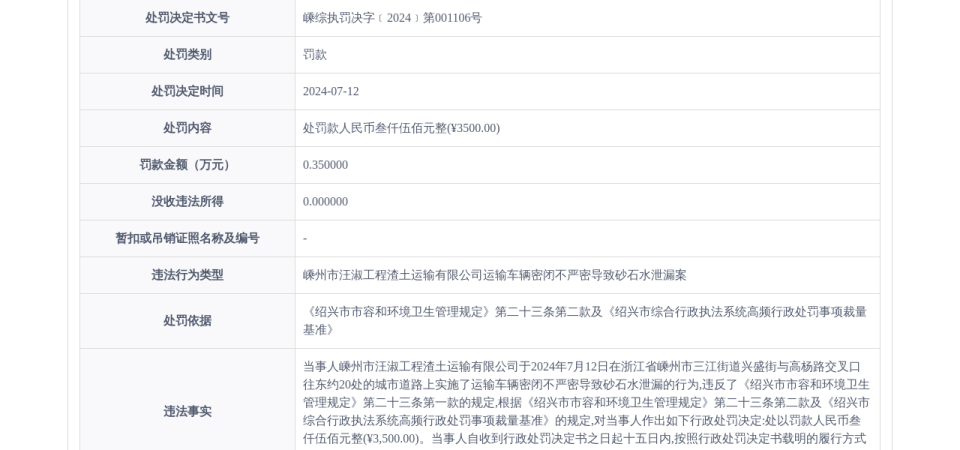Select the fine amount 0.350000
This screenshot has height=450, width=960.
[x=326, y=165]
